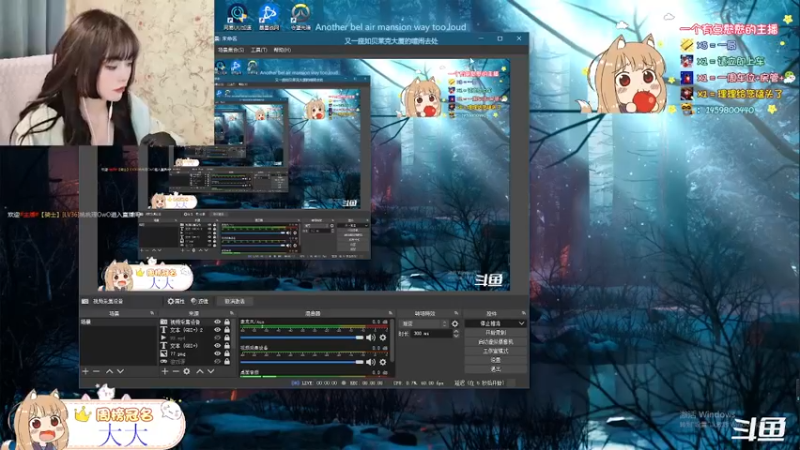Show the hidden last source in the list
The height and width of the screenshot is (450, 800).
click(217, 361)
